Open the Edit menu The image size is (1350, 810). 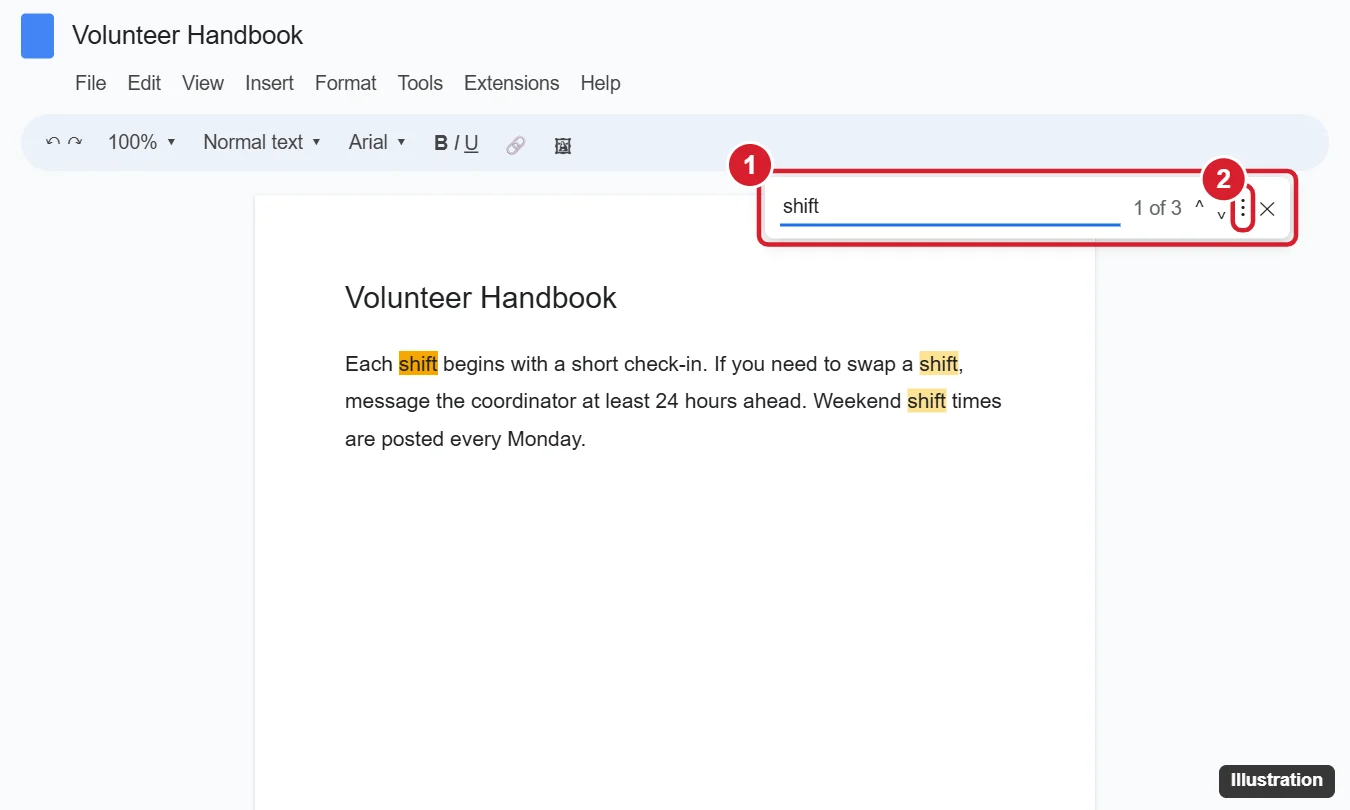point(144,83)
